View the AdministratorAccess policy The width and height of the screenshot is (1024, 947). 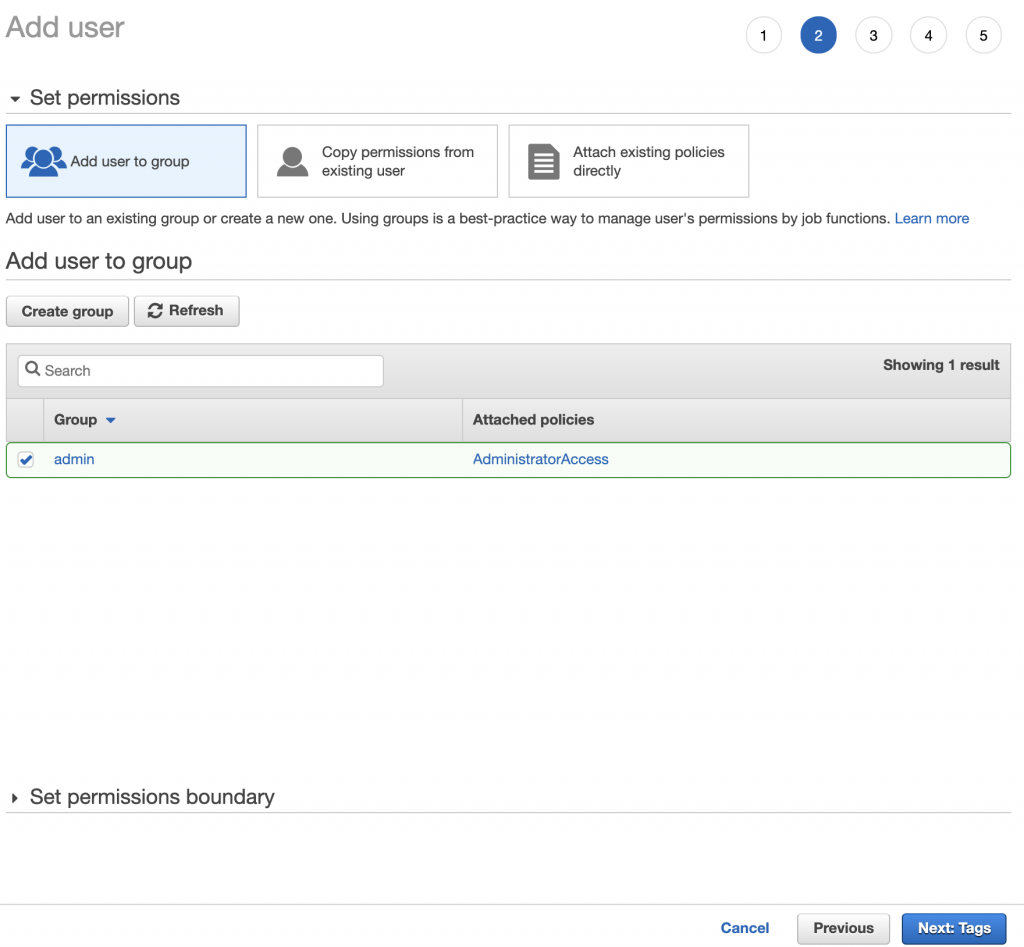(540, 460)
